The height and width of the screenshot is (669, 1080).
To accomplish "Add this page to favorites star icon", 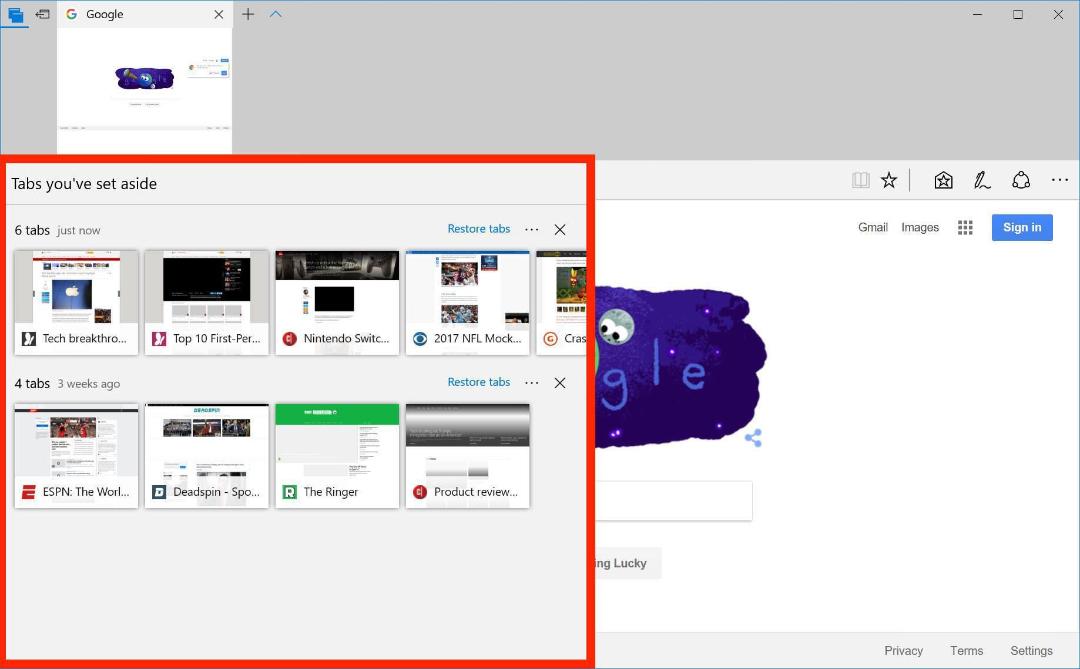I will point(889,181).
